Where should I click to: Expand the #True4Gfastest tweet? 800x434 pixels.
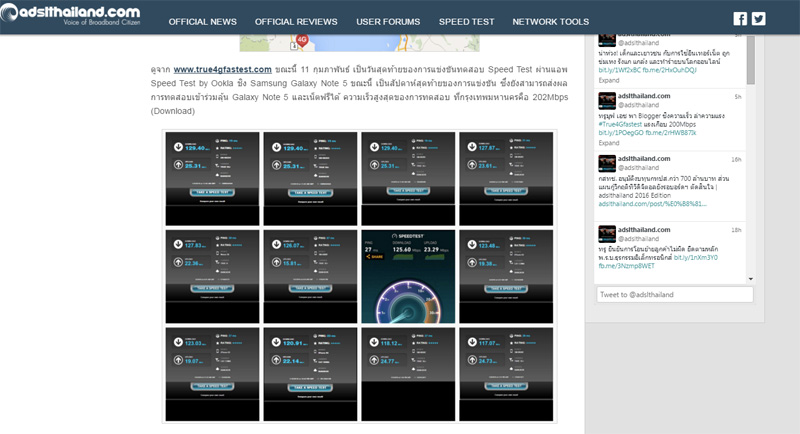609,143
